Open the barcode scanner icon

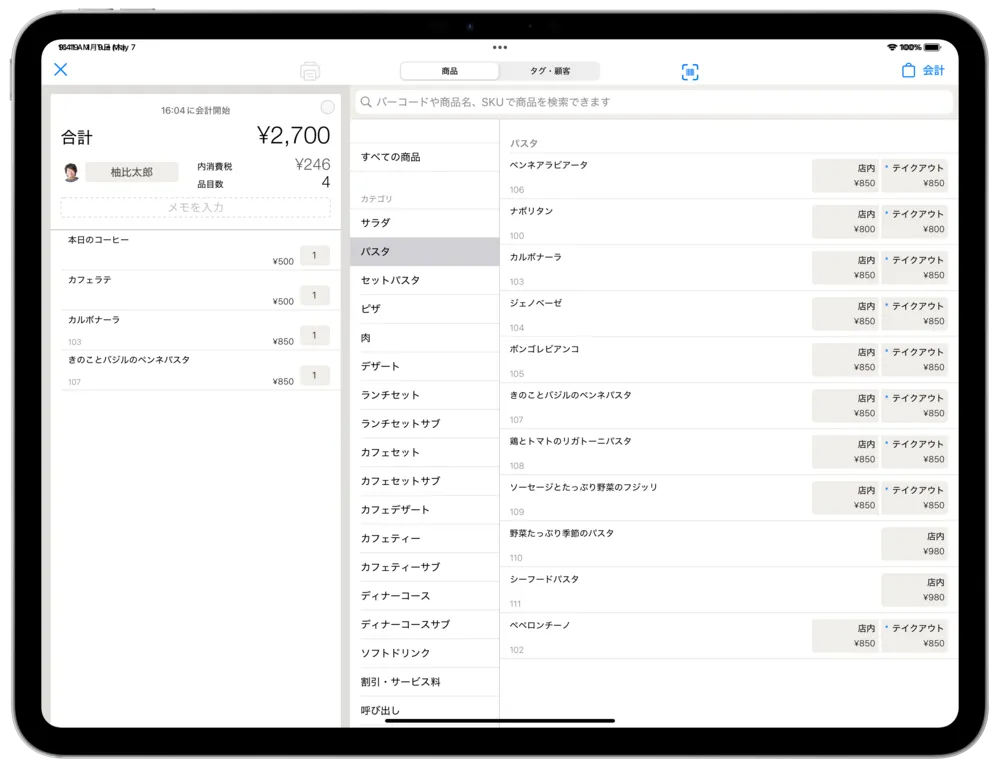[x=690, y=71]
